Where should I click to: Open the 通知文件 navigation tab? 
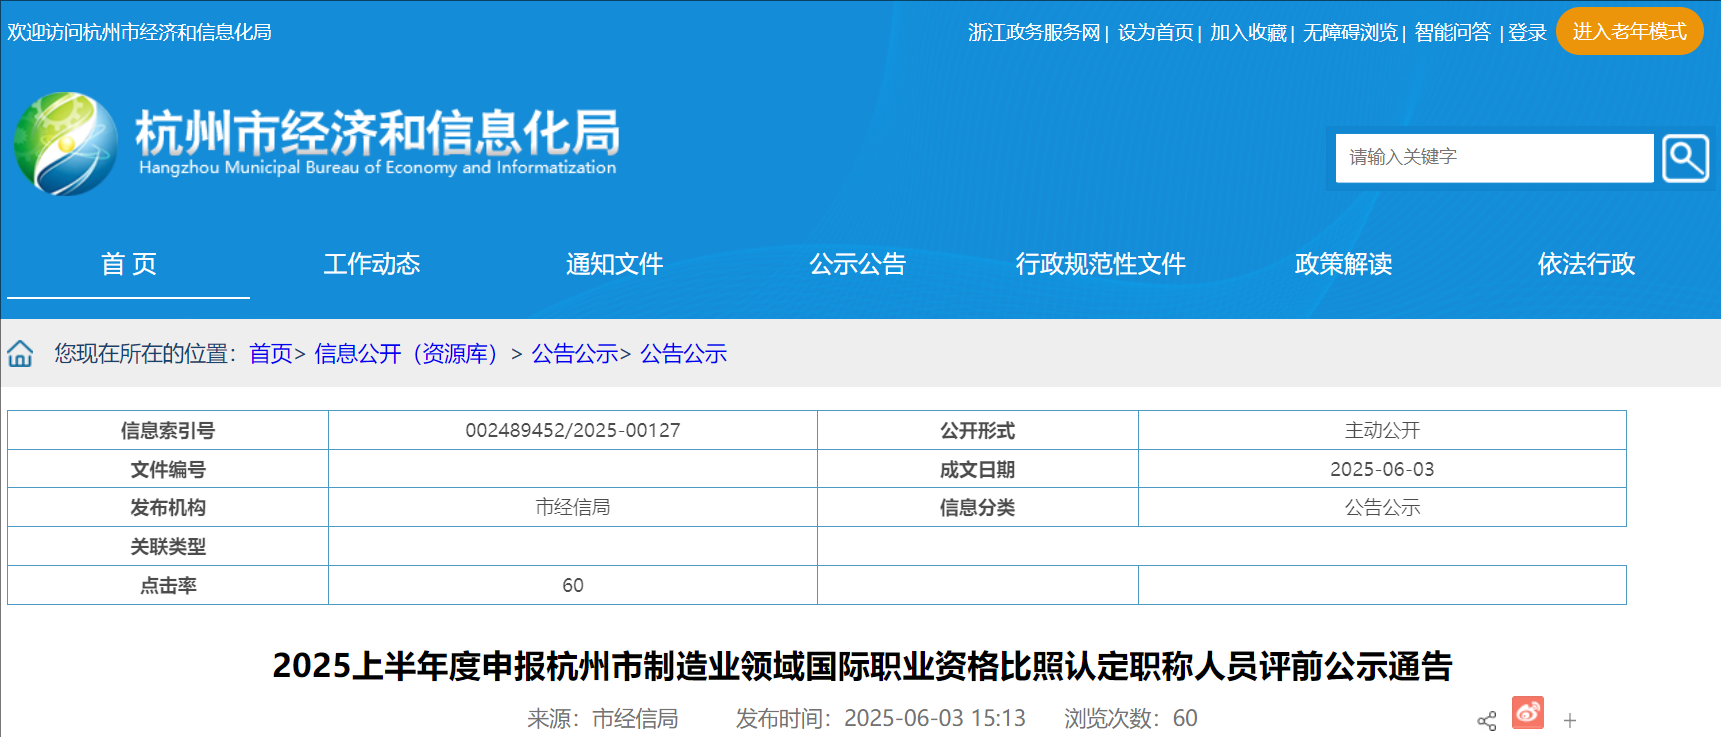point(615,264)
